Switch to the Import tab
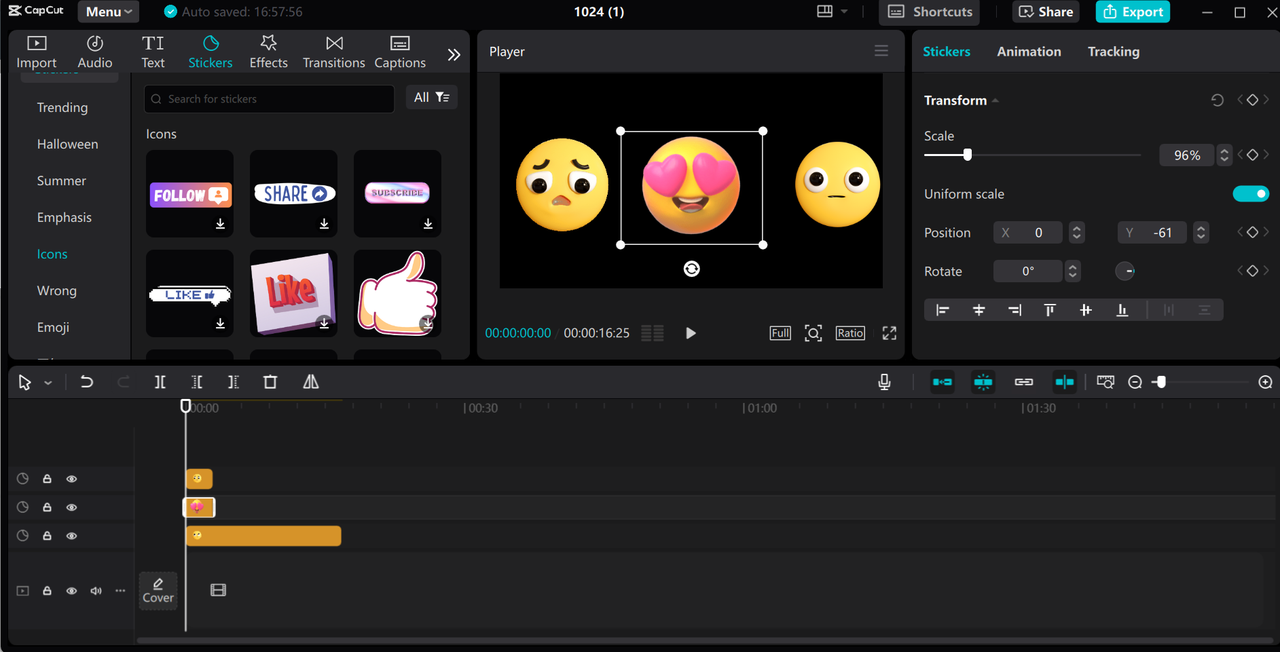 (37, 52)
